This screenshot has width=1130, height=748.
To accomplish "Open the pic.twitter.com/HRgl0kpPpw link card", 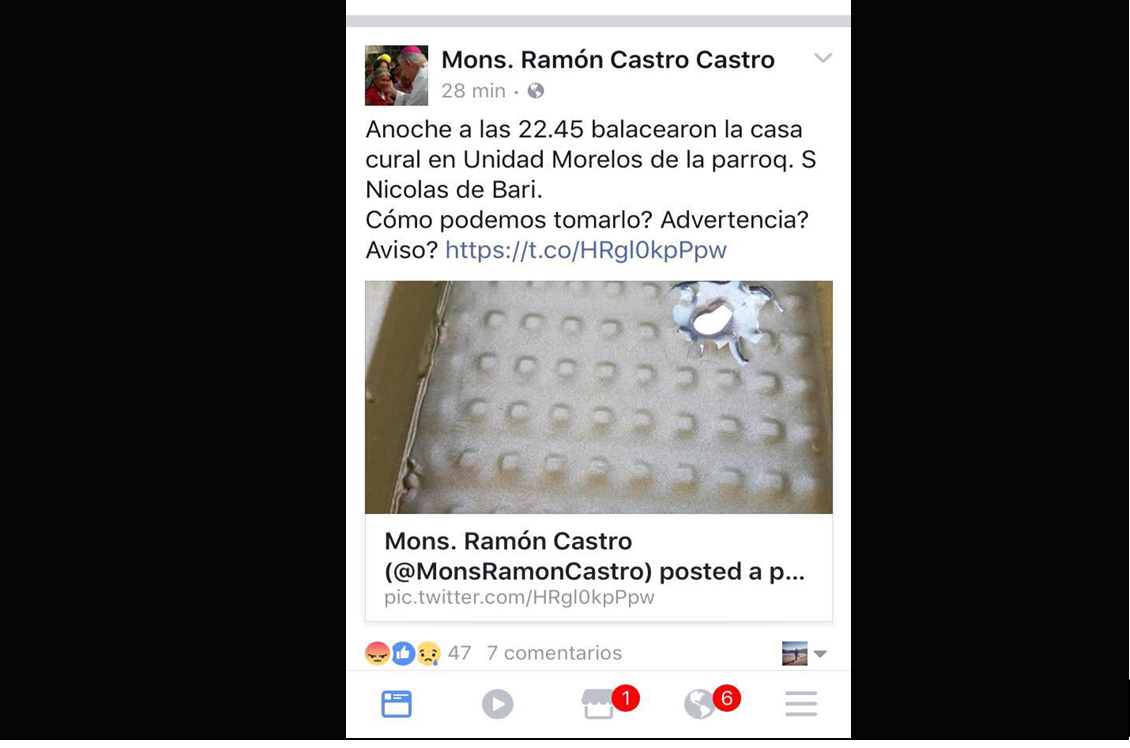I will coord(599,568).
